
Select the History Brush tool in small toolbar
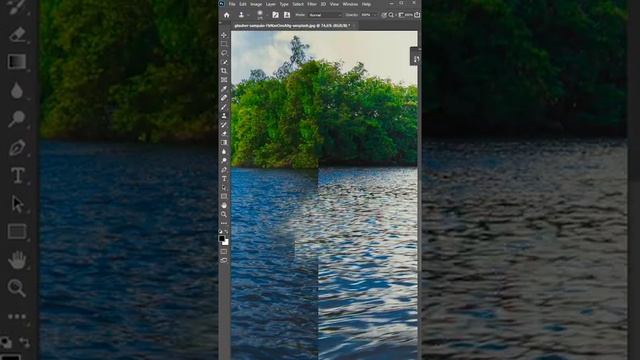click(224, 124)
